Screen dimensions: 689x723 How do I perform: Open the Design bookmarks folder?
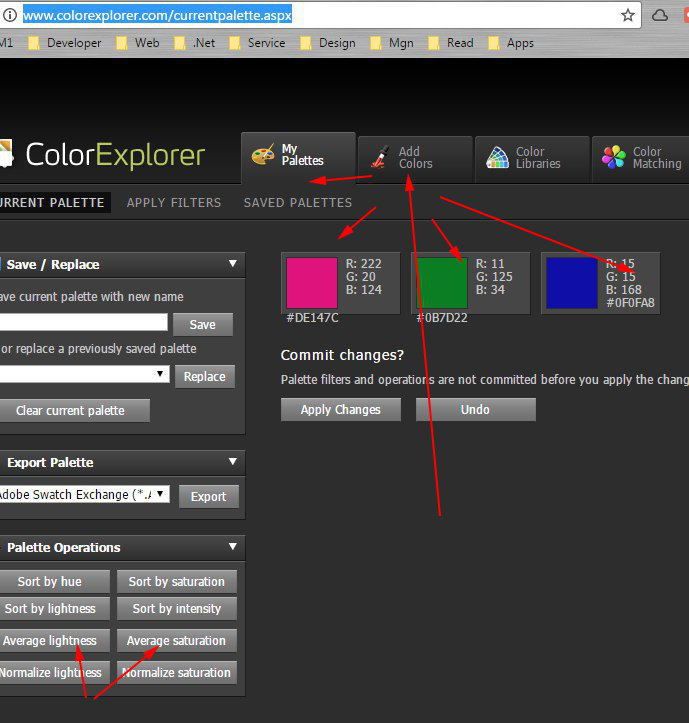click(x=328, y=43)
